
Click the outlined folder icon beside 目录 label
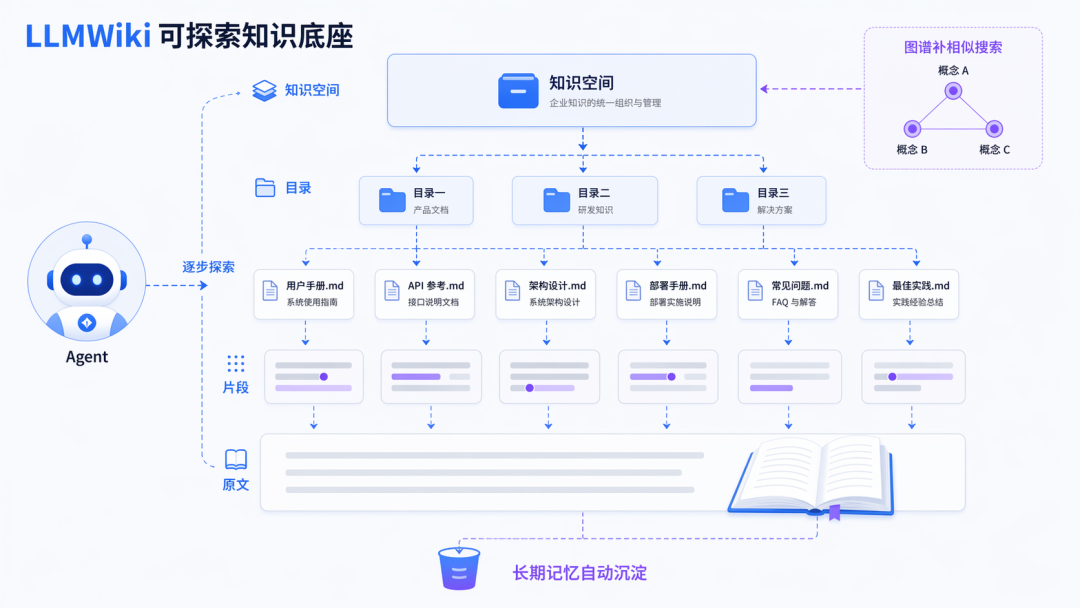click(x=265, y=187)
